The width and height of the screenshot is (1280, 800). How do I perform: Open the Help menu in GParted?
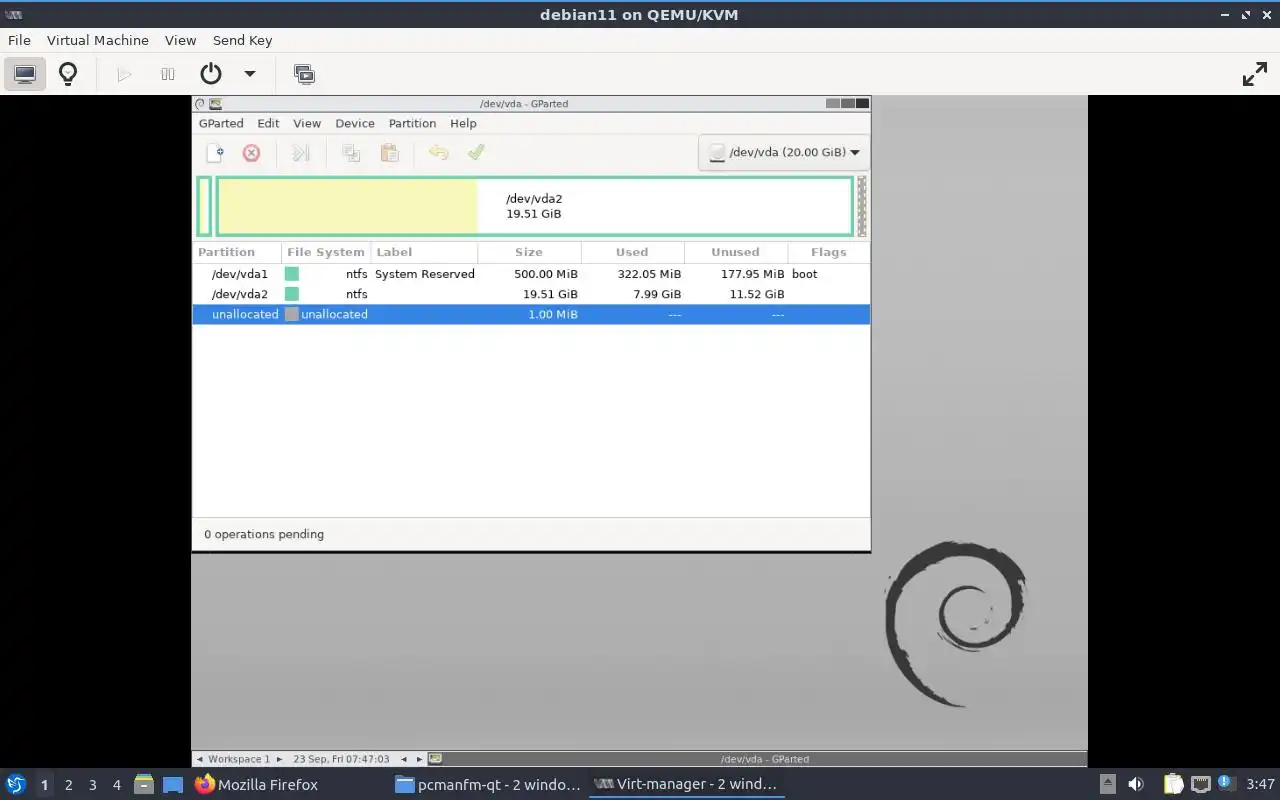point(463,123)
